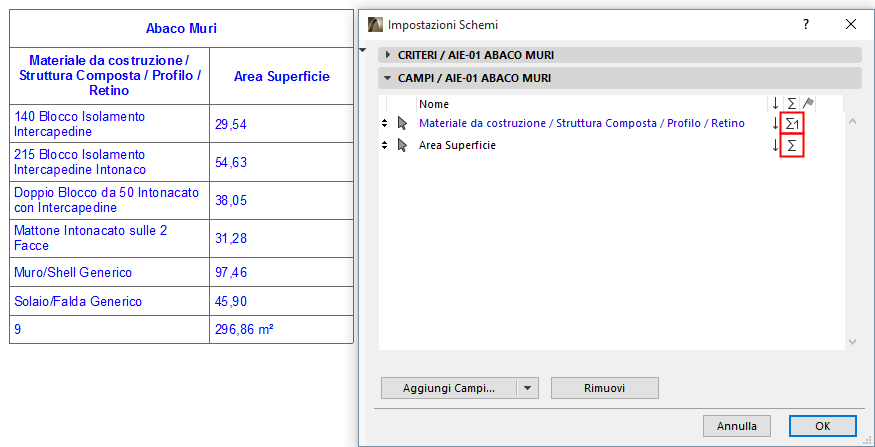This screenshot has width=875, height=447.
Task: Collapse the CAMPI / AIE-01 ABACO MURI section
Action: (388, 78)
